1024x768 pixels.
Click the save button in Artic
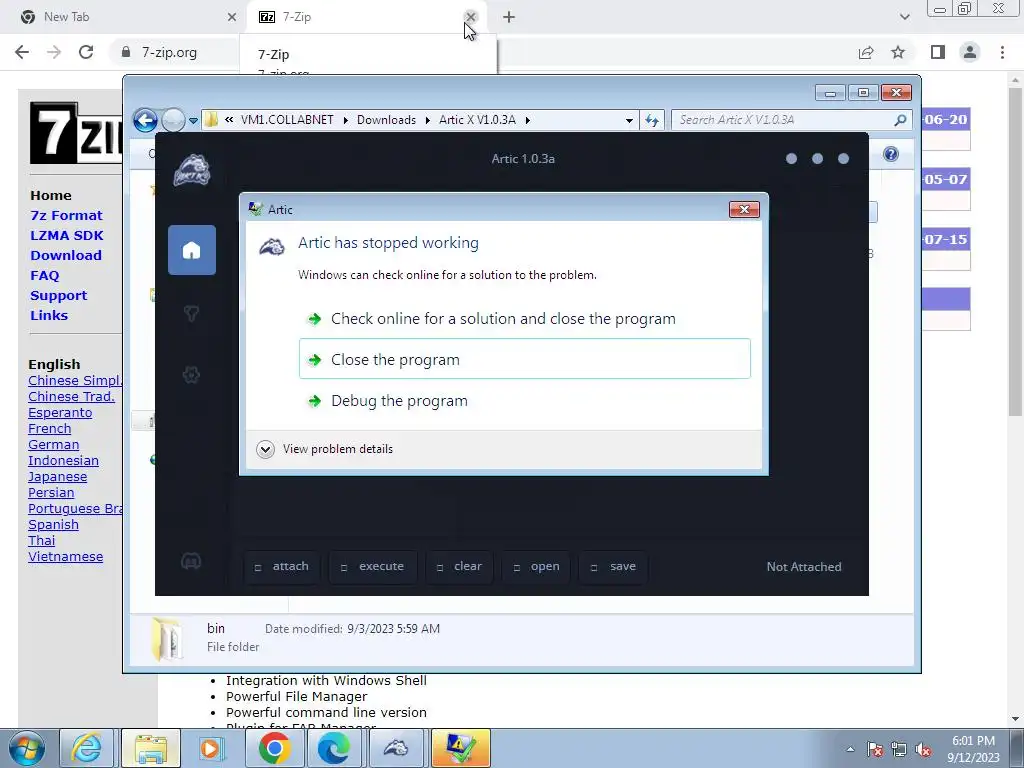(613, 566)
